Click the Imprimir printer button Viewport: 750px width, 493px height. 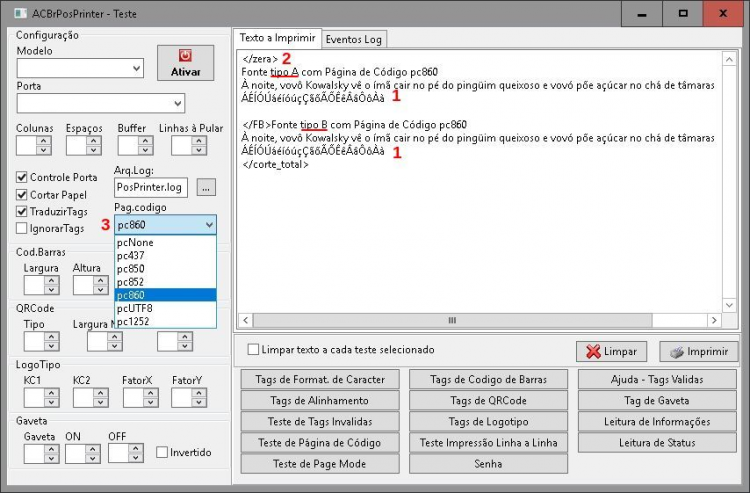click(698, 351)
